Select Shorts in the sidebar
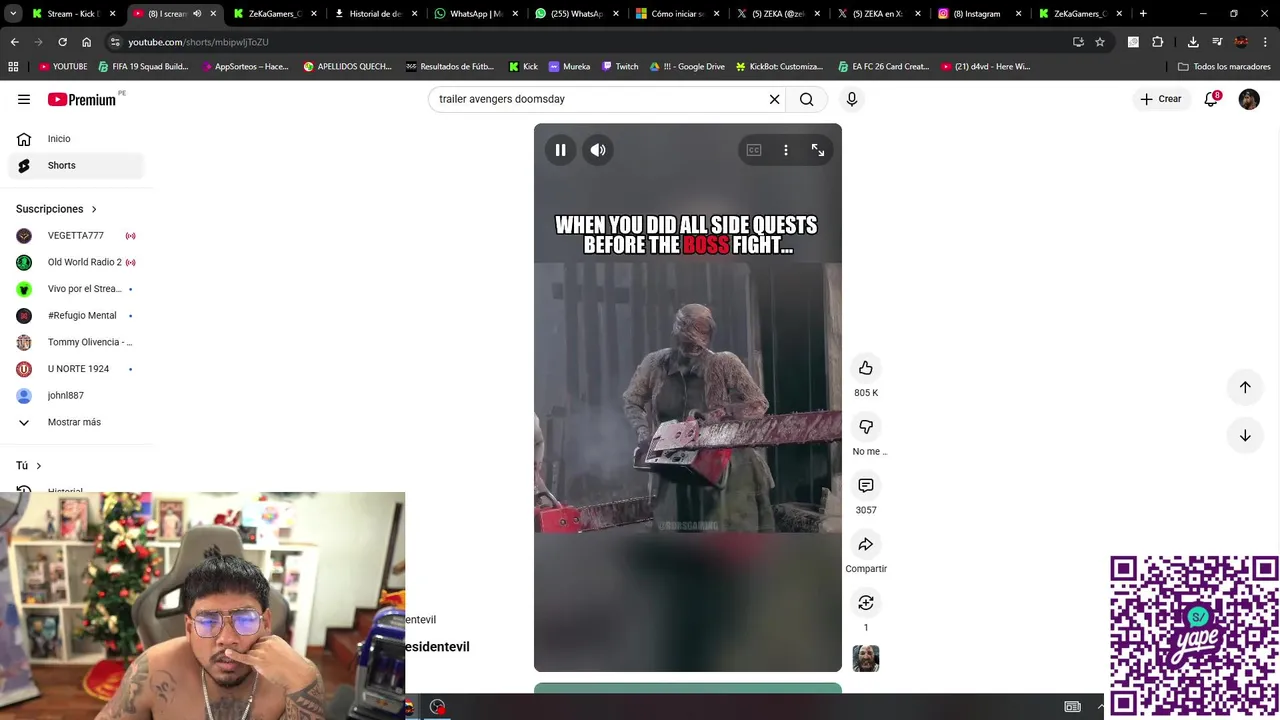Image resolution: width=1280 pixels, height=720 pixels. point(76,165)
